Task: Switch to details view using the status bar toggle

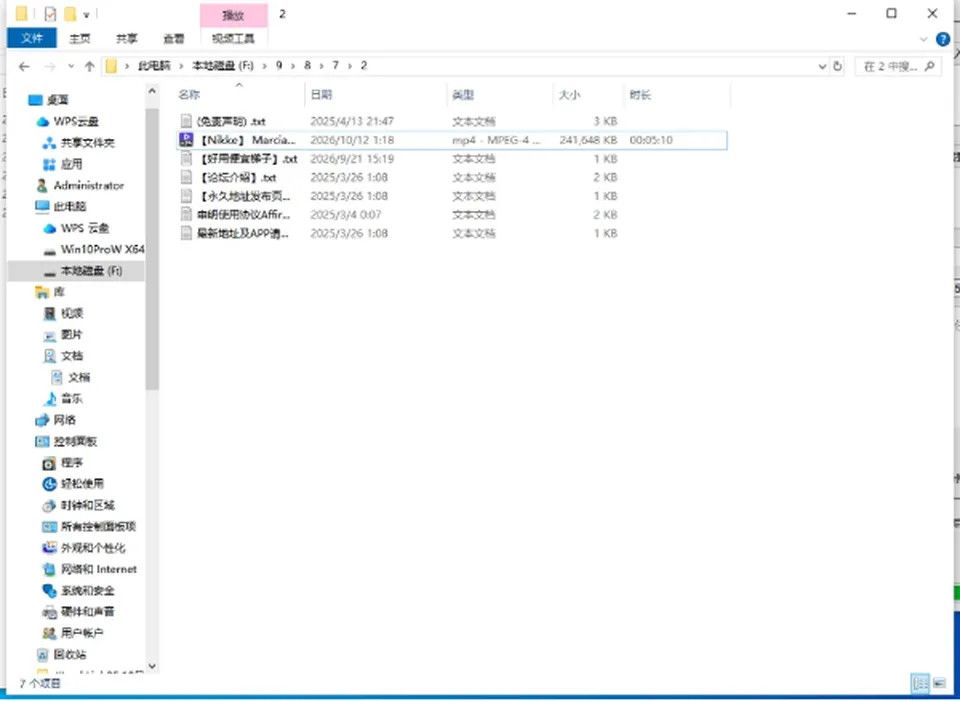Action: click(920, 683)
